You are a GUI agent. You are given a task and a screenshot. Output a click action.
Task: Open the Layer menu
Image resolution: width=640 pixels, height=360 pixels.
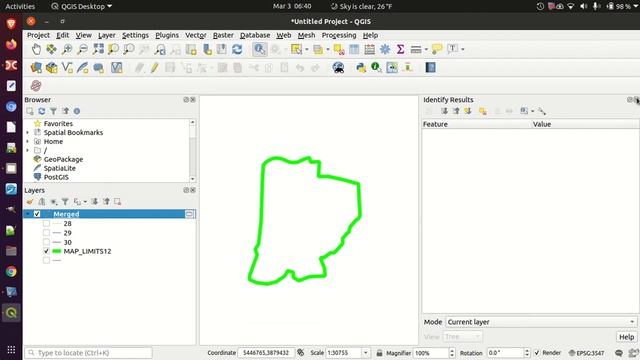[107, 35]
